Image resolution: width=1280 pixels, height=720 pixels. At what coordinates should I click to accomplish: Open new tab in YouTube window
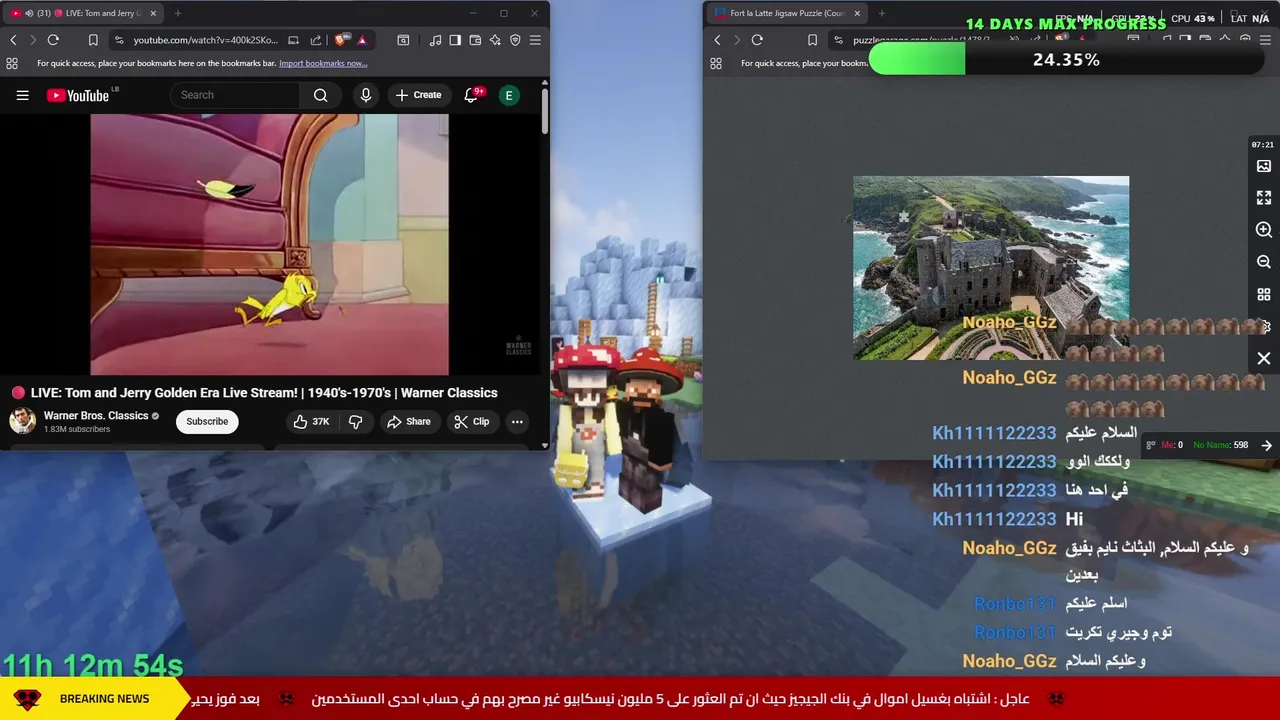point(177,13)
